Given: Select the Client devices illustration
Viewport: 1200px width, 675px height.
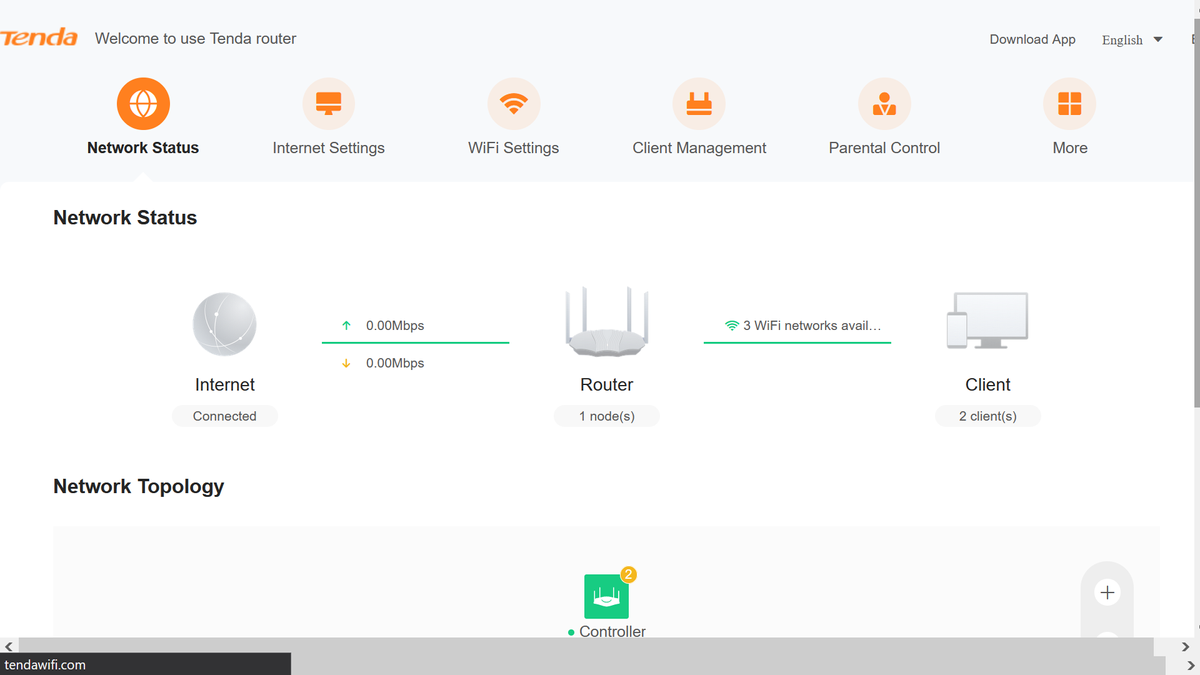Looking at the screenshot, I should click(x=987, y=322).
